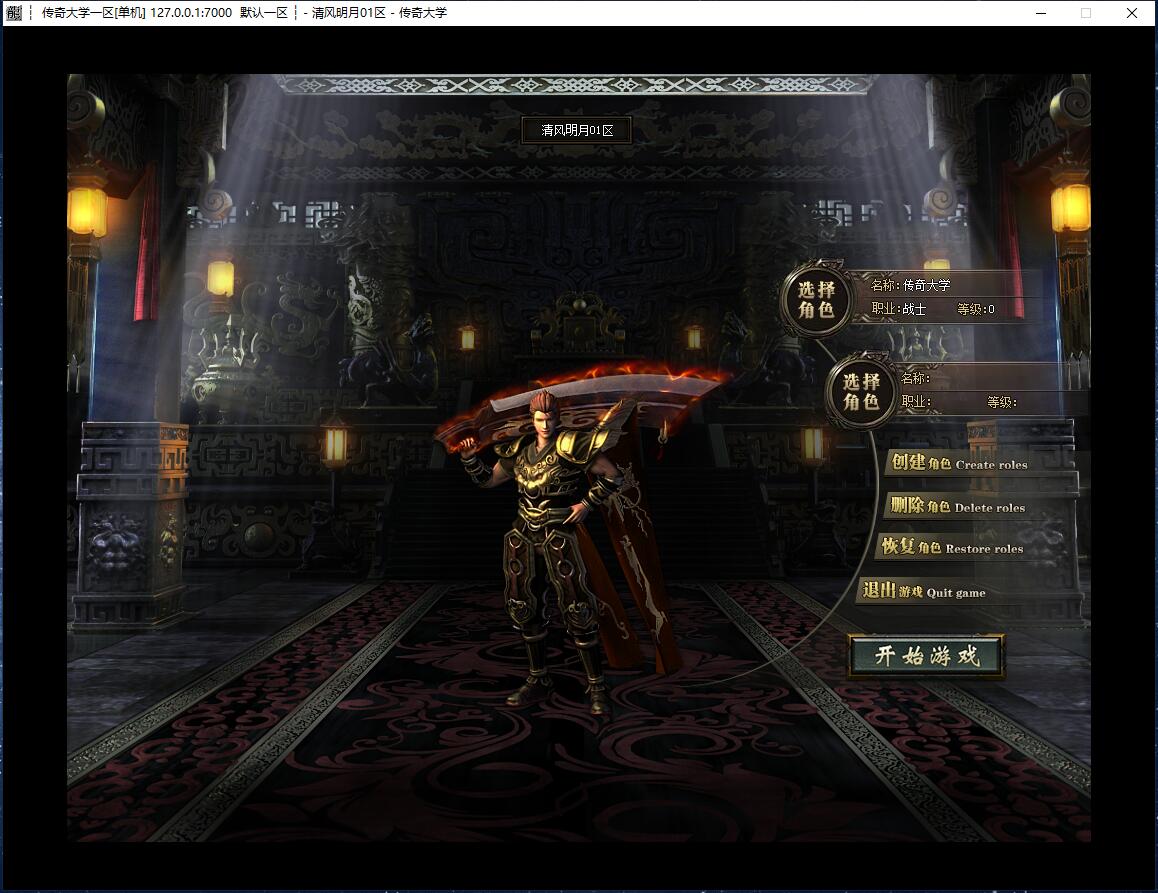1158x893 pixels.
Task: Click the empty 名称: field of the second slot
Action: (916, 378)
